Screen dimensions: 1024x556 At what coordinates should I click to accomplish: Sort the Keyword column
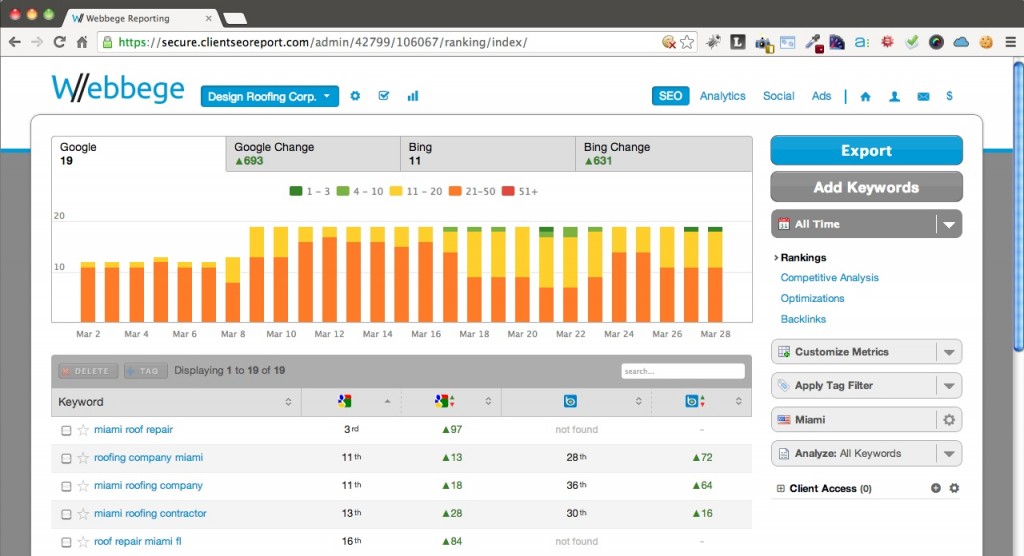coord(176,402)
